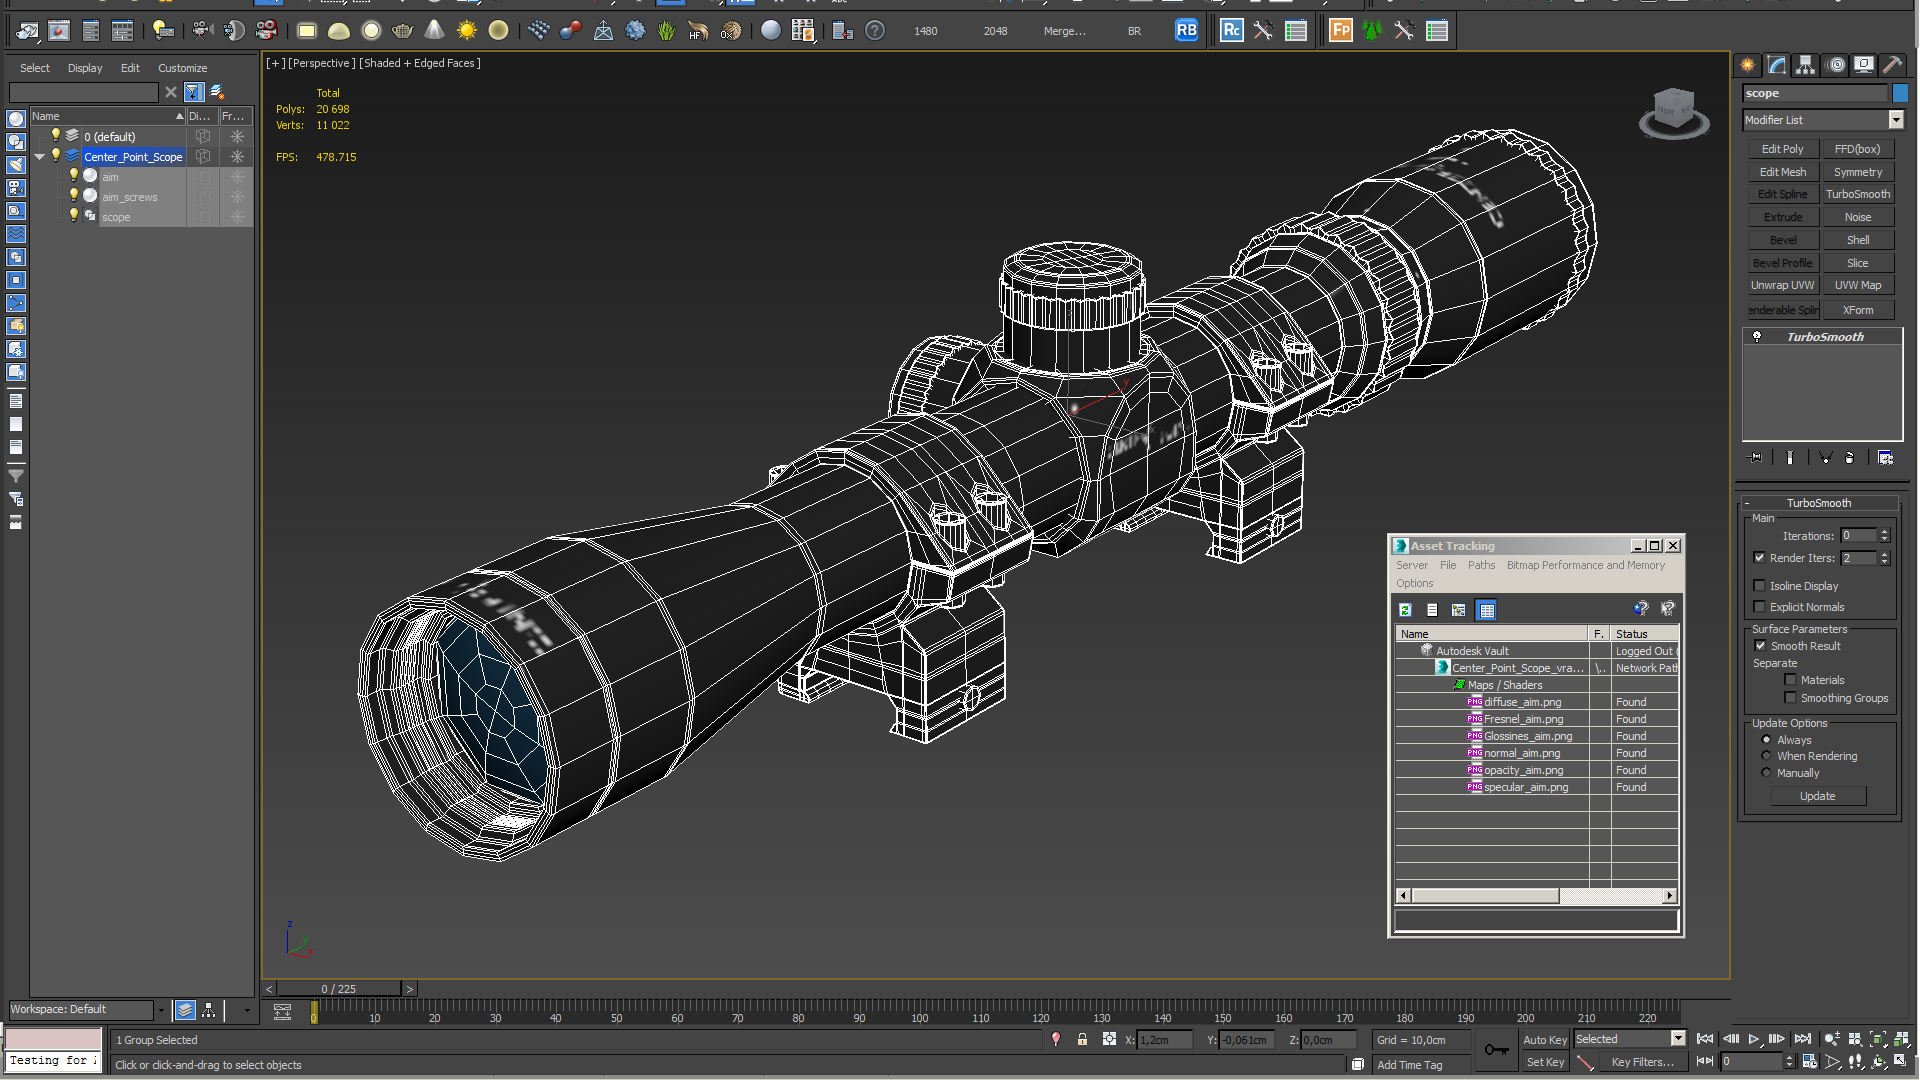Screen dimensions: 1920x1080
Task: Click the sun light icon in toolbar
Action: (466, 31)
